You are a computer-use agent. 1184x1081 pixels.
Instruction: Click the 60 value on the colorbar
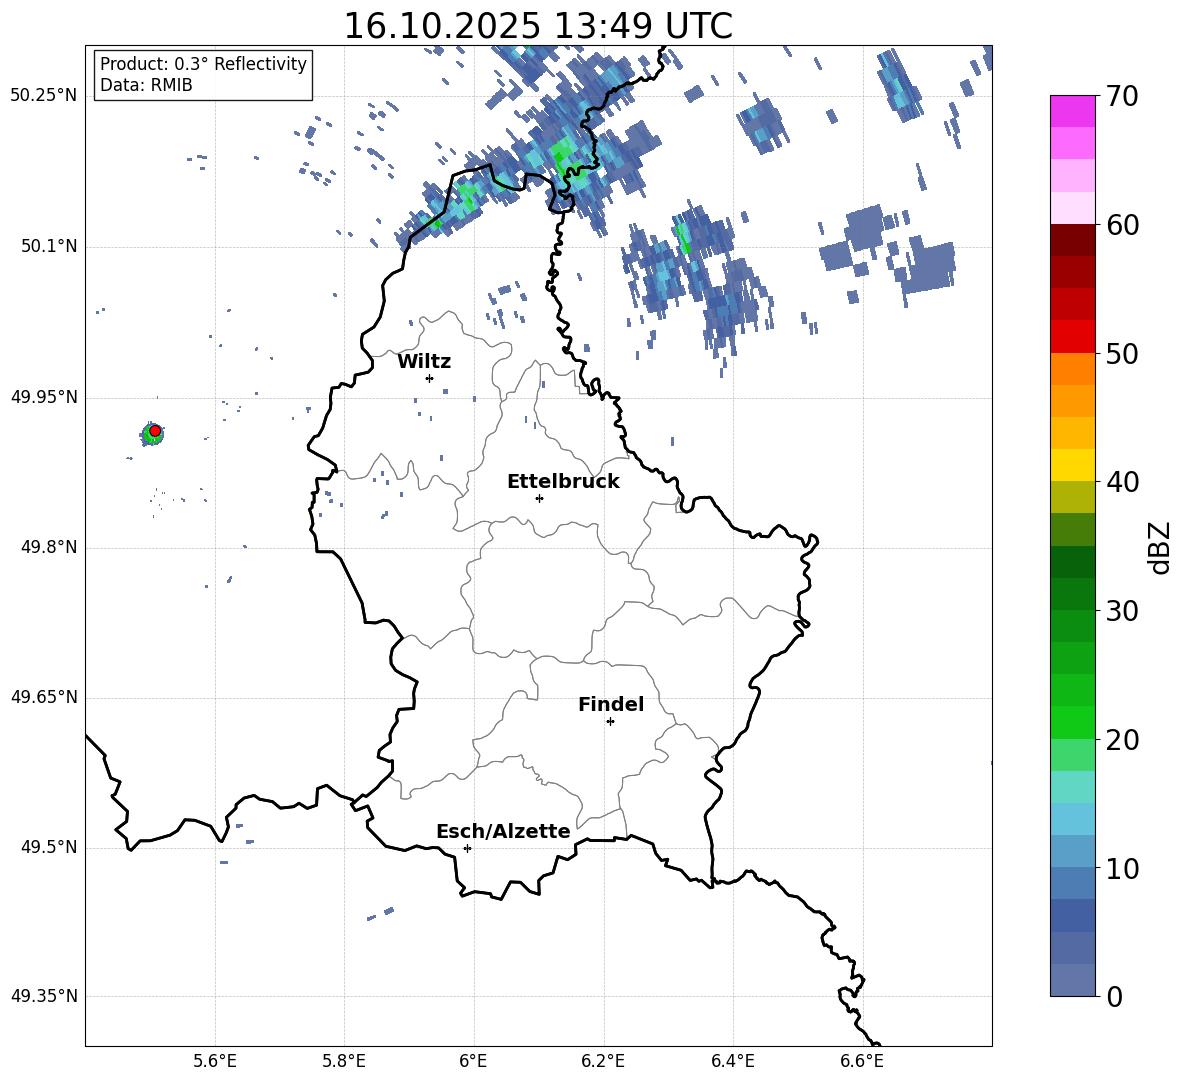click(1122, 225)
